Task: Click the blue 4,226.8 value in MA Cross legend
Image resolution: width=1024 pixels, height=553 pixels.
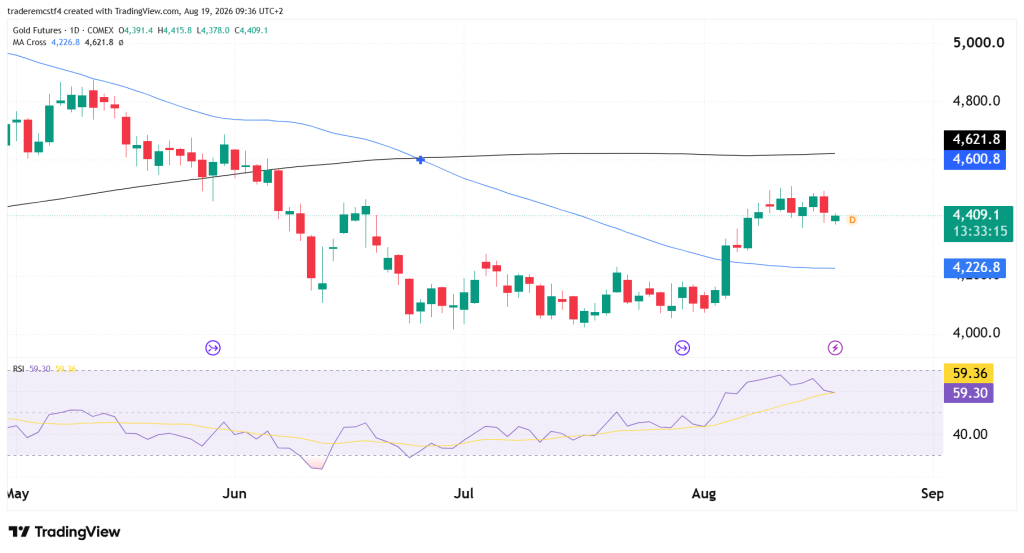Action: 65,42
